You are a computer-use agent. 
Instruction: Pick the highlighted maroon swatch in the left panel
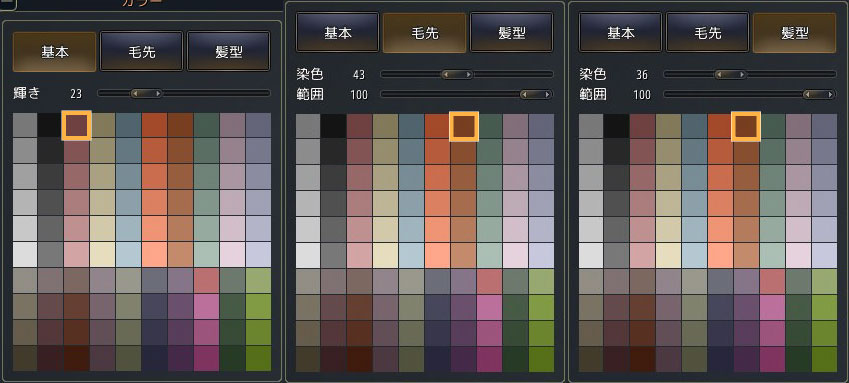(76, 126)
